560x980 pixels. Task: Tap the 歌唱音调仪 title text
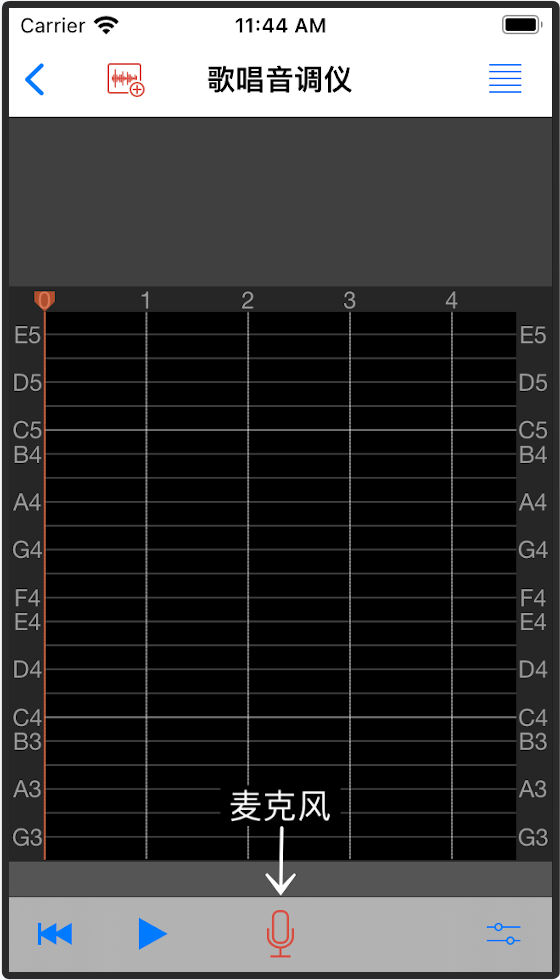tap(280, 79)
